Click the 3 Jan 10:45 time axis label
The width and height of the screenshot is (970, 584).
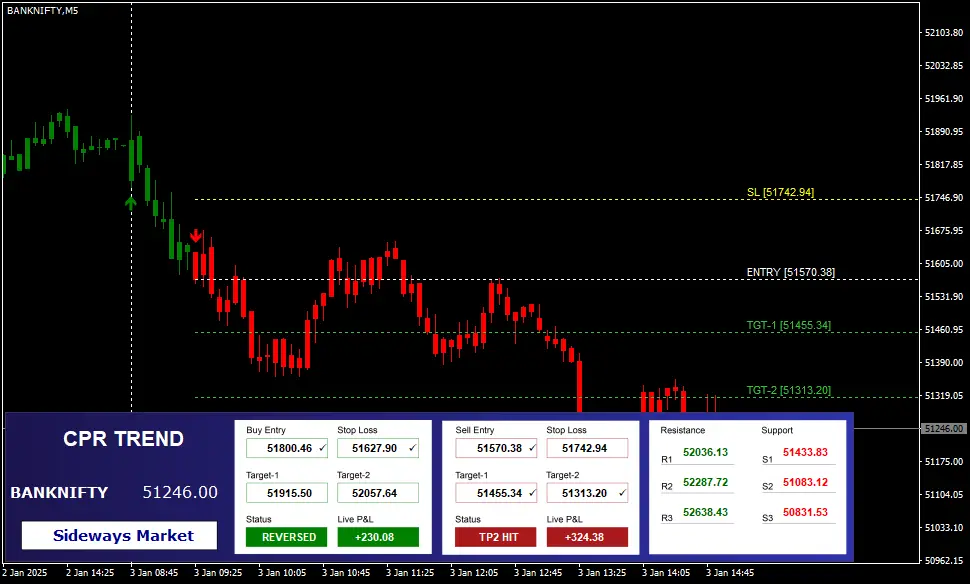346,573
